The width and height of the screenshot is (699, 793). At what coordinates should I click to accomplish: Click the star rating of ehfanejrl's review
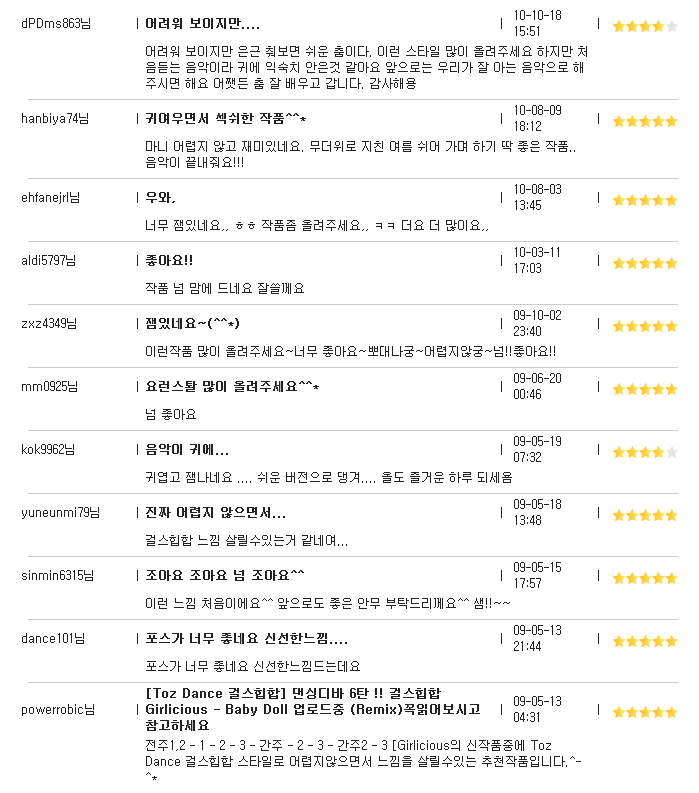coord(645,200)
